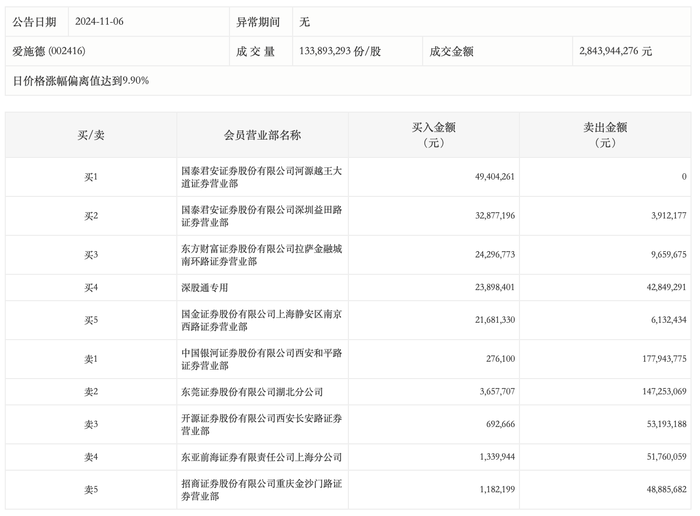Viewport: 700px width, 516px height.
Task: Click 招商证券 重庆金沙门路证券营业部 name
Action: (261, 490)
